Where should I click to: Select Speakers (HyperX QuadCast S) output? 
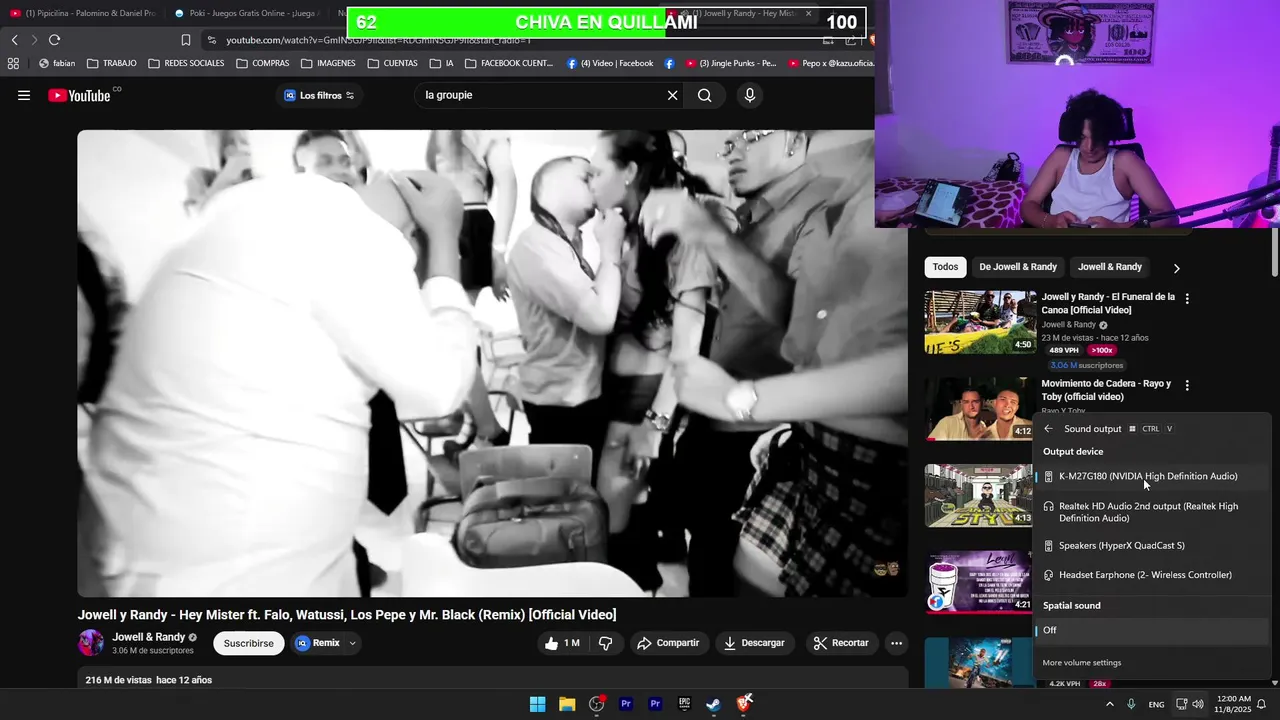click(x=1152, y=546)
